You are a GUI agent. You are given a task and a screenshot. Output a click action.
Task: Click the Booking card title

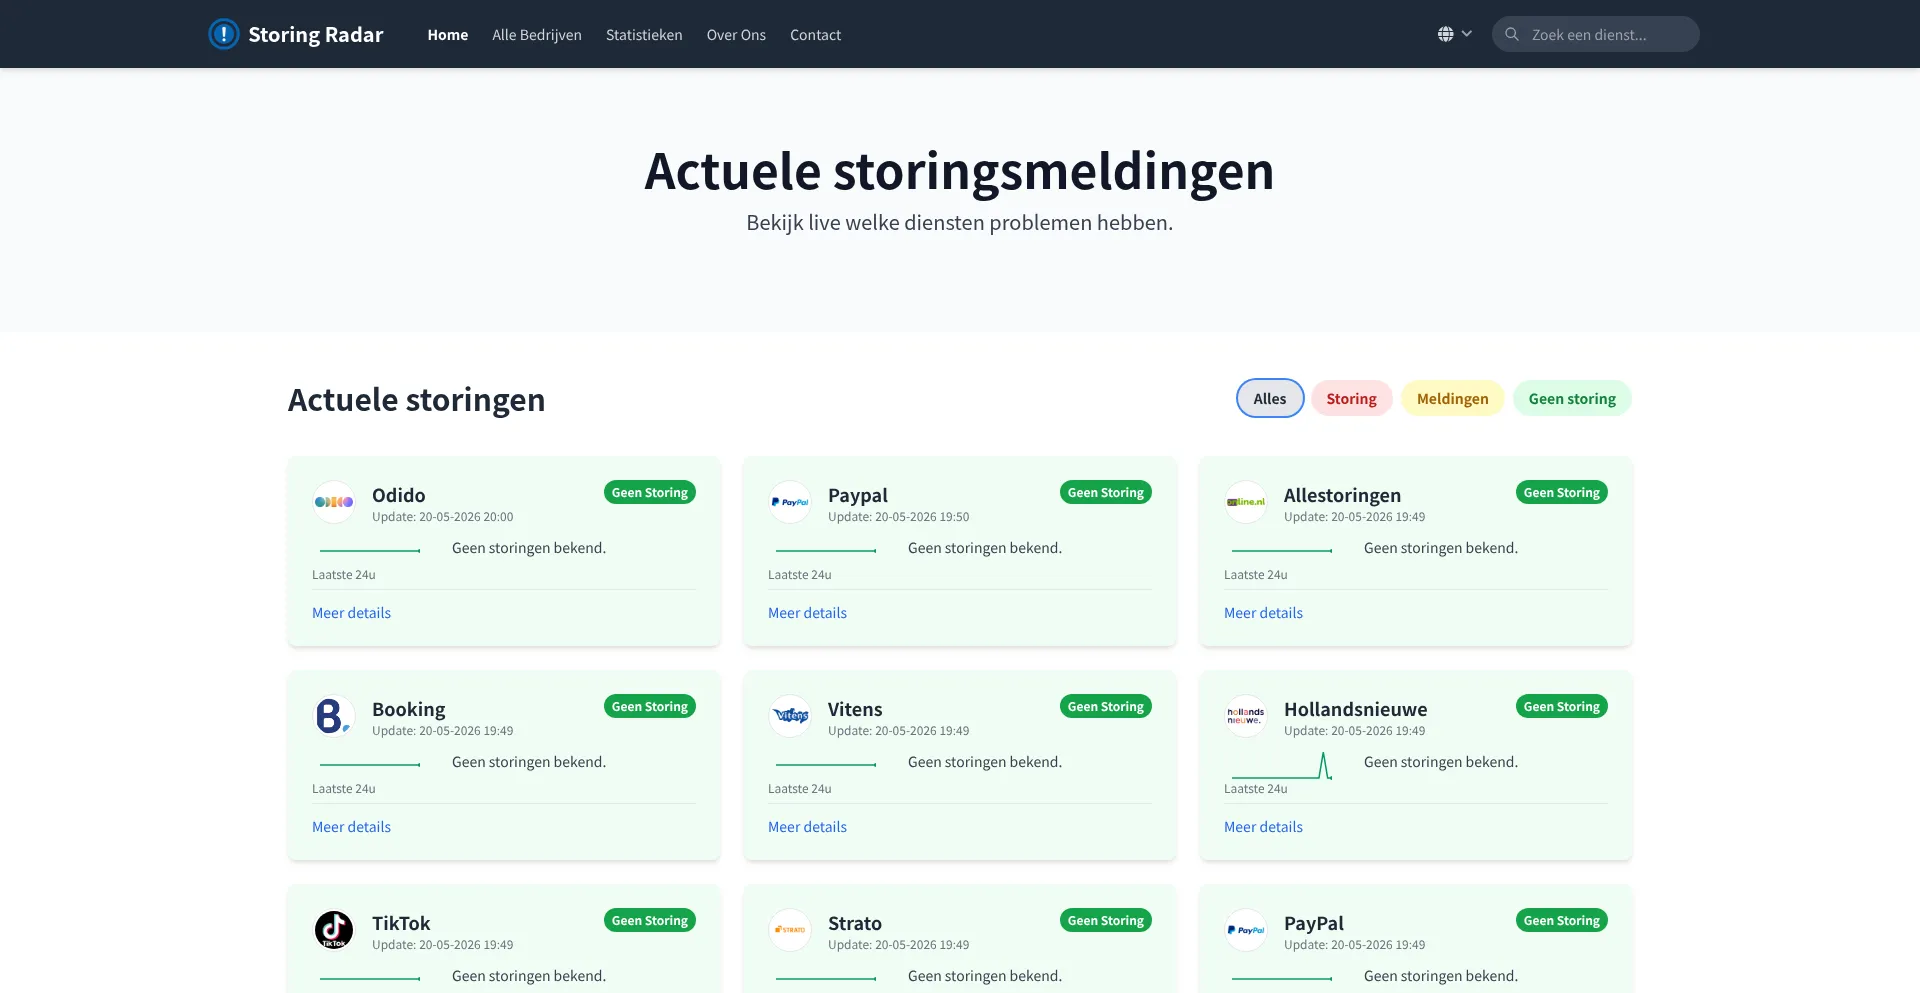(x=408, y=709)
